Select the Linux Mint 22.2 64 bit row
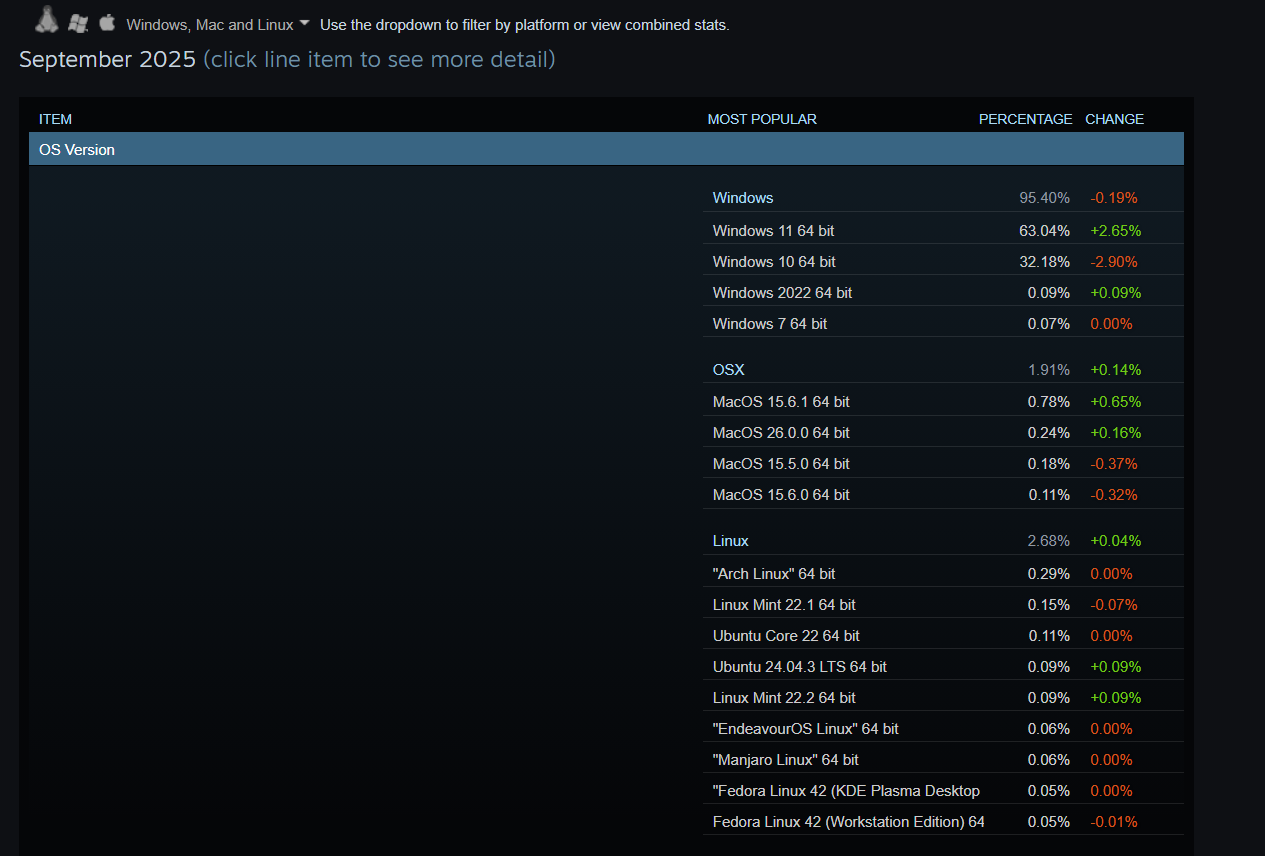The width and height of the screenshot is (1265, 856). (943, 697)
